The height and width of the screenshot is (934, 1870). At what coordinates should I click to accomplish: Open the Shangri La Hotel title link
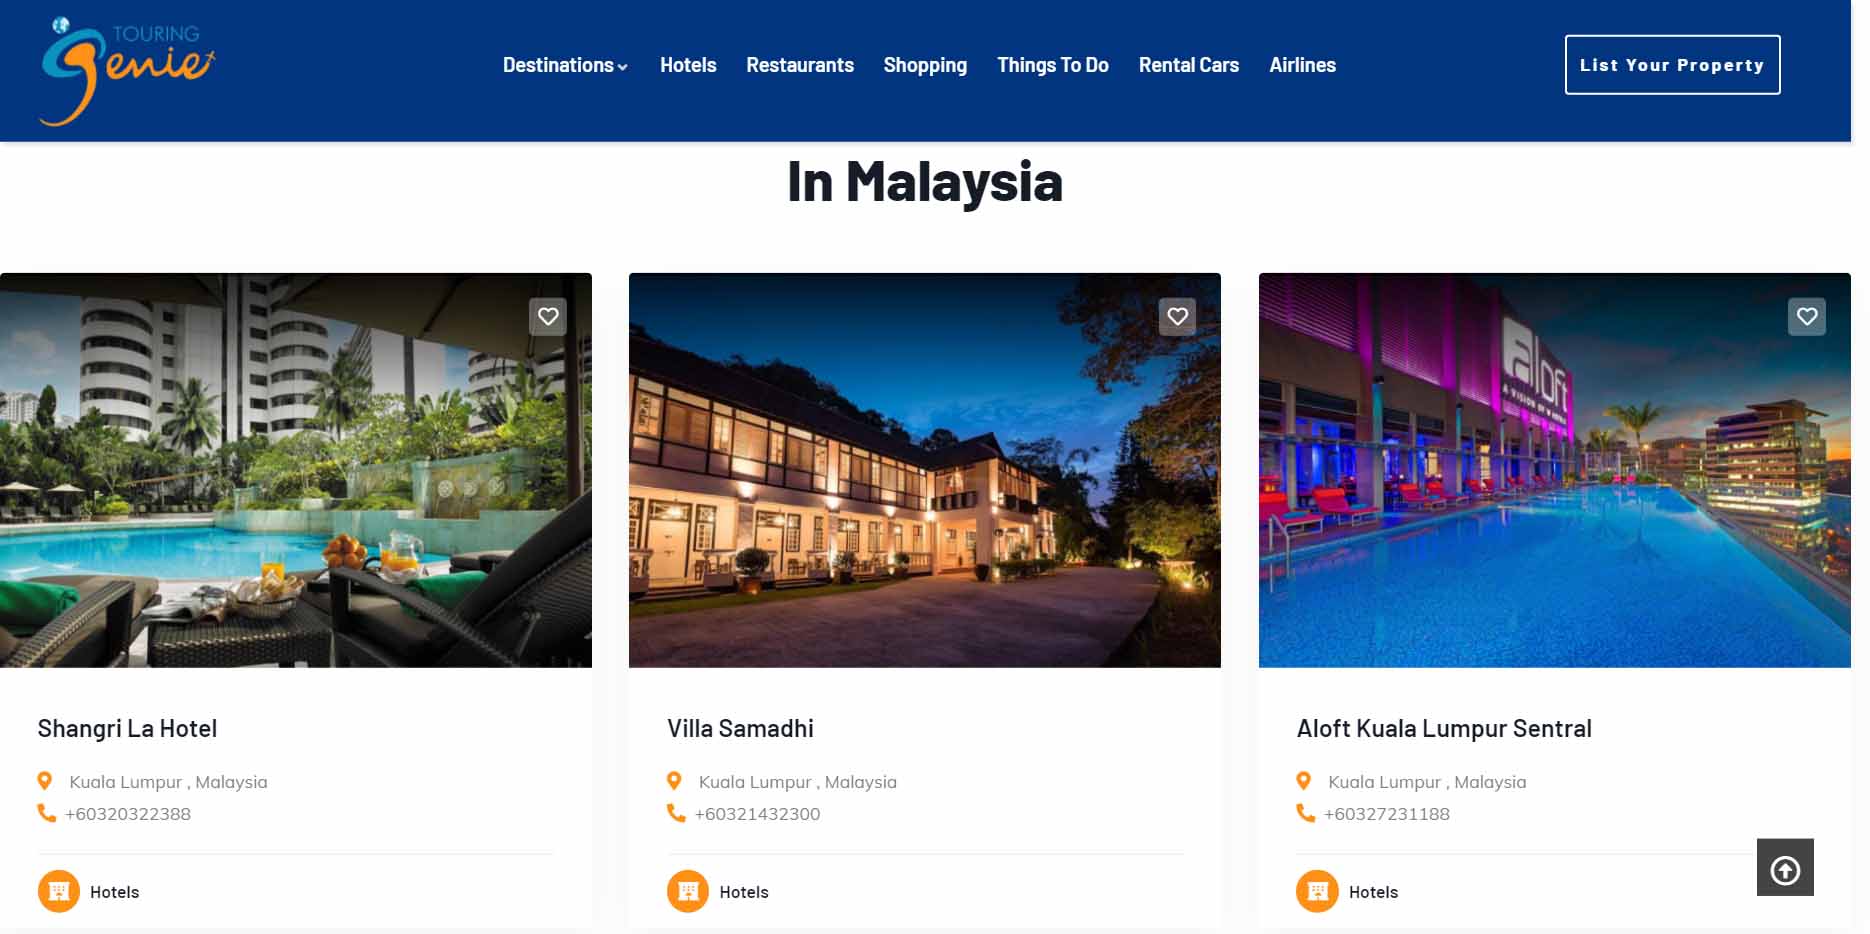127,729
